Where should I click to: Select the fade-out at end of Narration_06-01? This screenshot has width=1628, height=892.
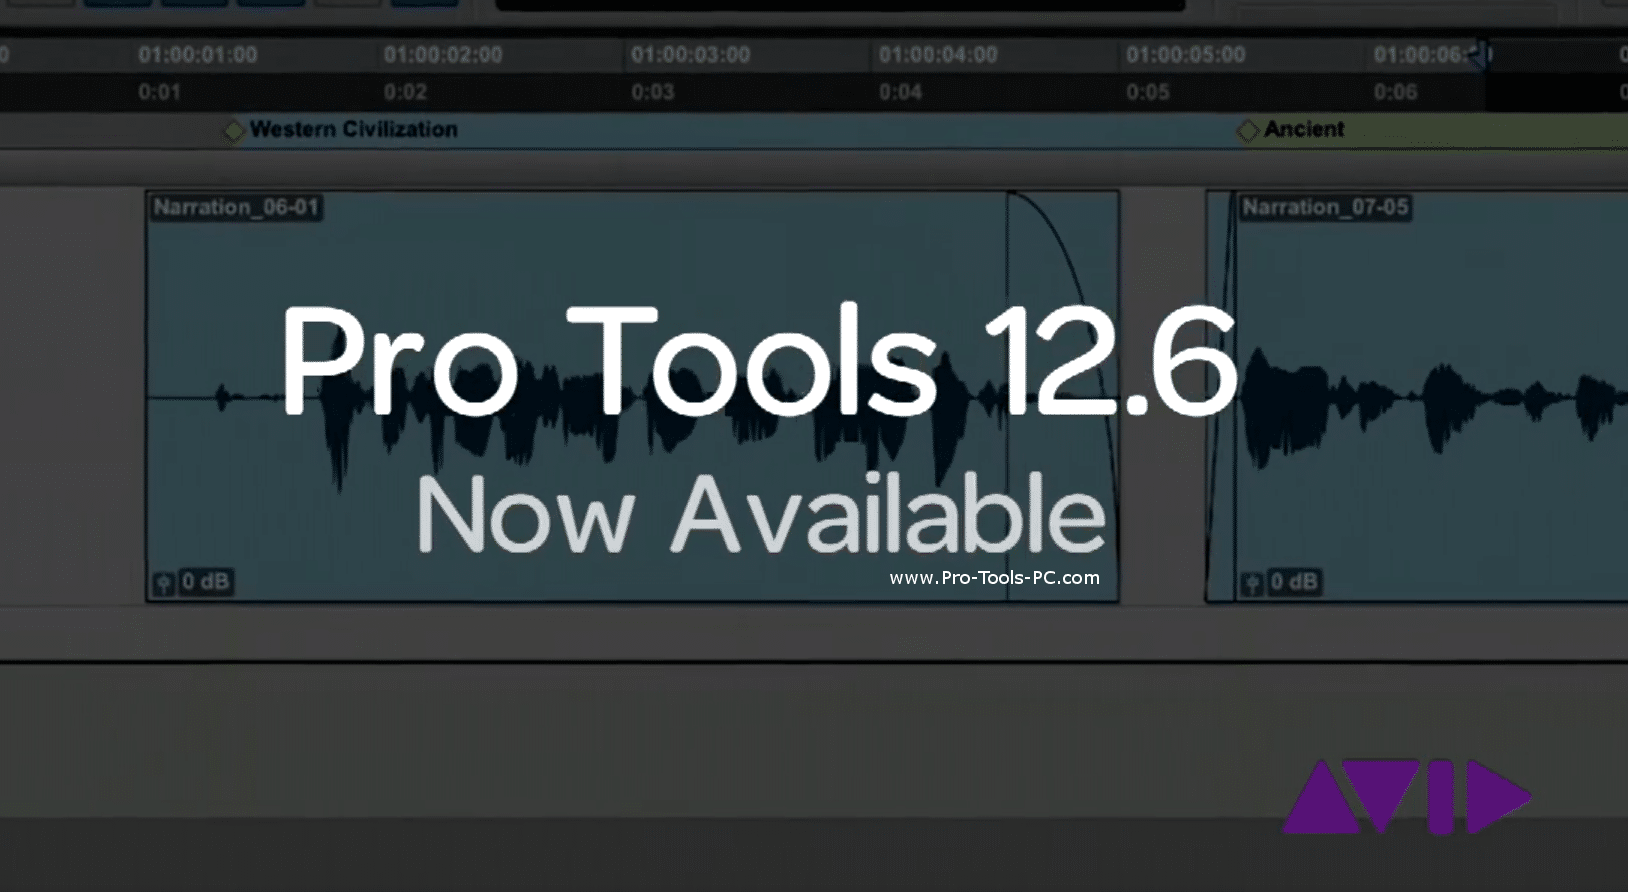click(1062, 396)
